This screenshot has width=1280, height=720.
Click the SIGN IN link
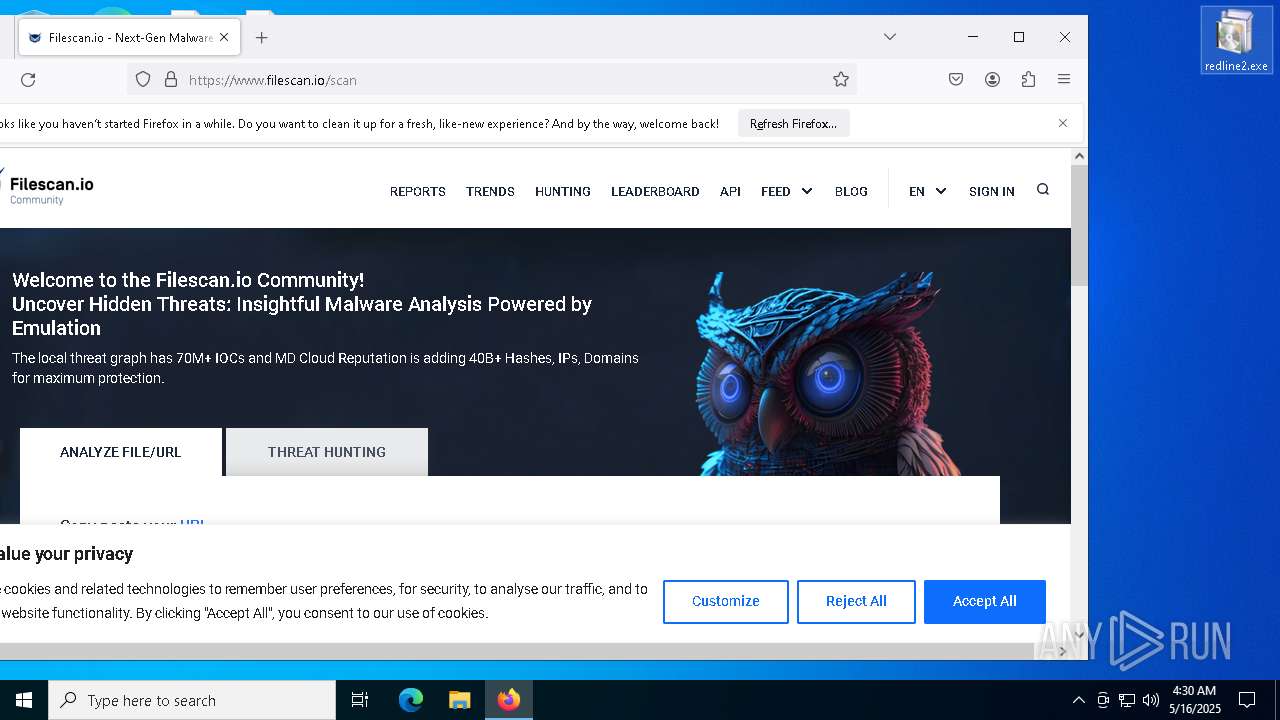991,191
